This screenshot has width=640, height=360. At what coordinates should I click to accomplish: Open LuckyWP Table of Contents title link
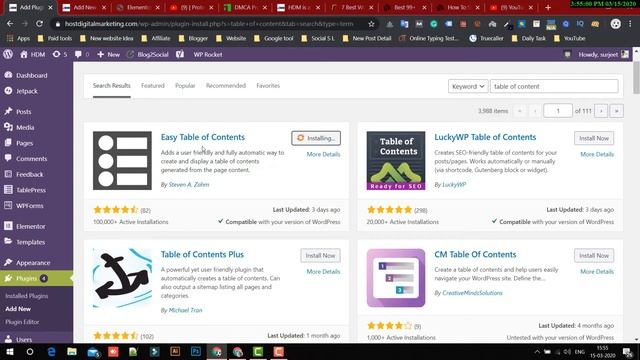[x=485, y=137]
